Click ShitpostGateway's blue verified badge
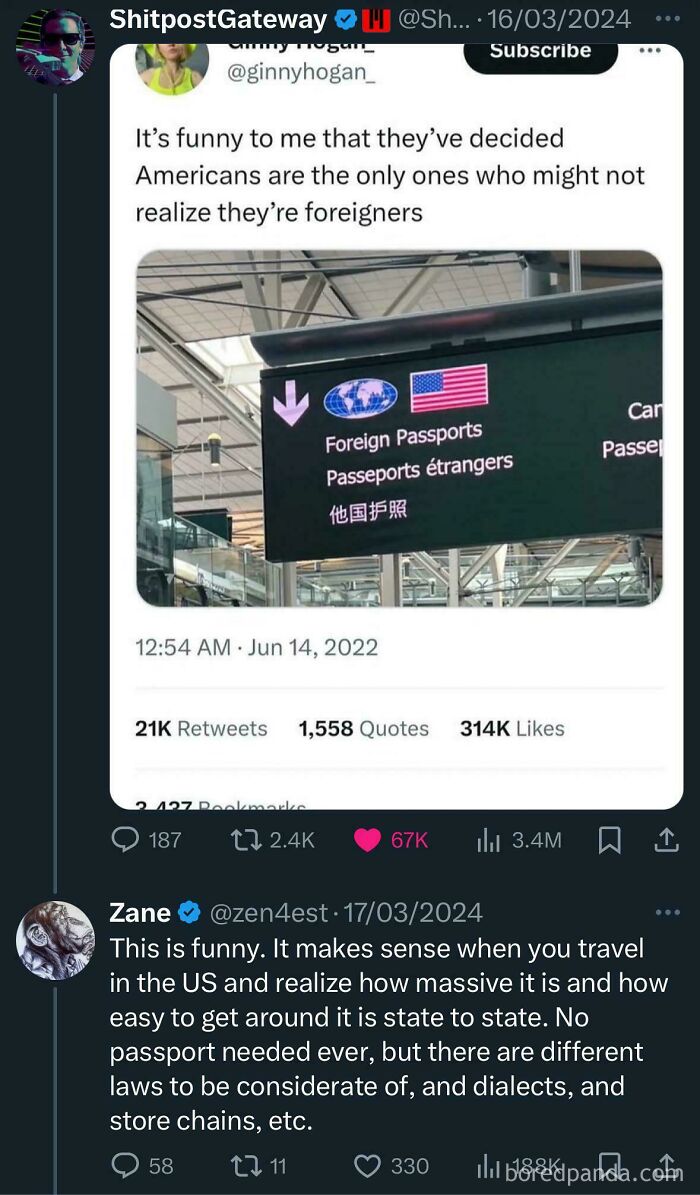Viewport: 700px width, 1195px height. click(347, 19)
